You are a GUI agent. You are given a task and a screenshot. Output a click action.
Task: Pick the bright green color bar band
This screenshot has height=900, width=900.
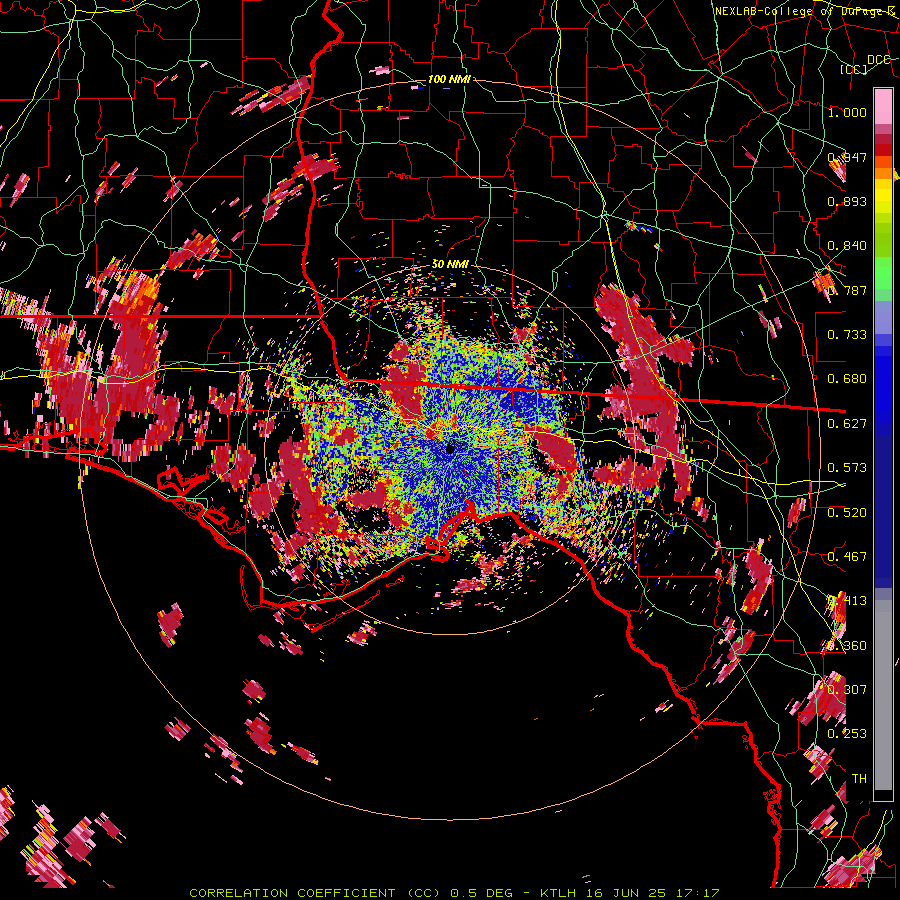(883, 273)
